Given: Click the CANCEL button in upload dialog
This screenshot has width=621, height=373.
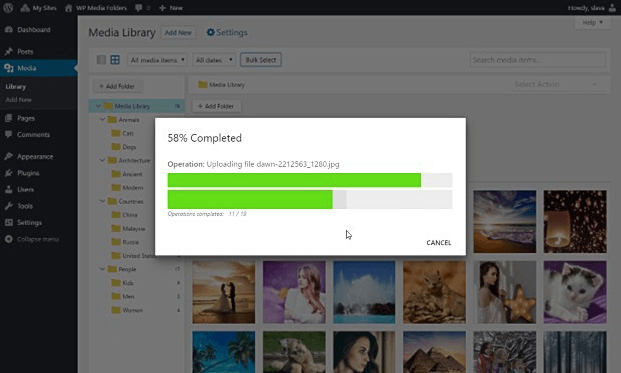Looking at the screenshot, I should pos(438,243).
